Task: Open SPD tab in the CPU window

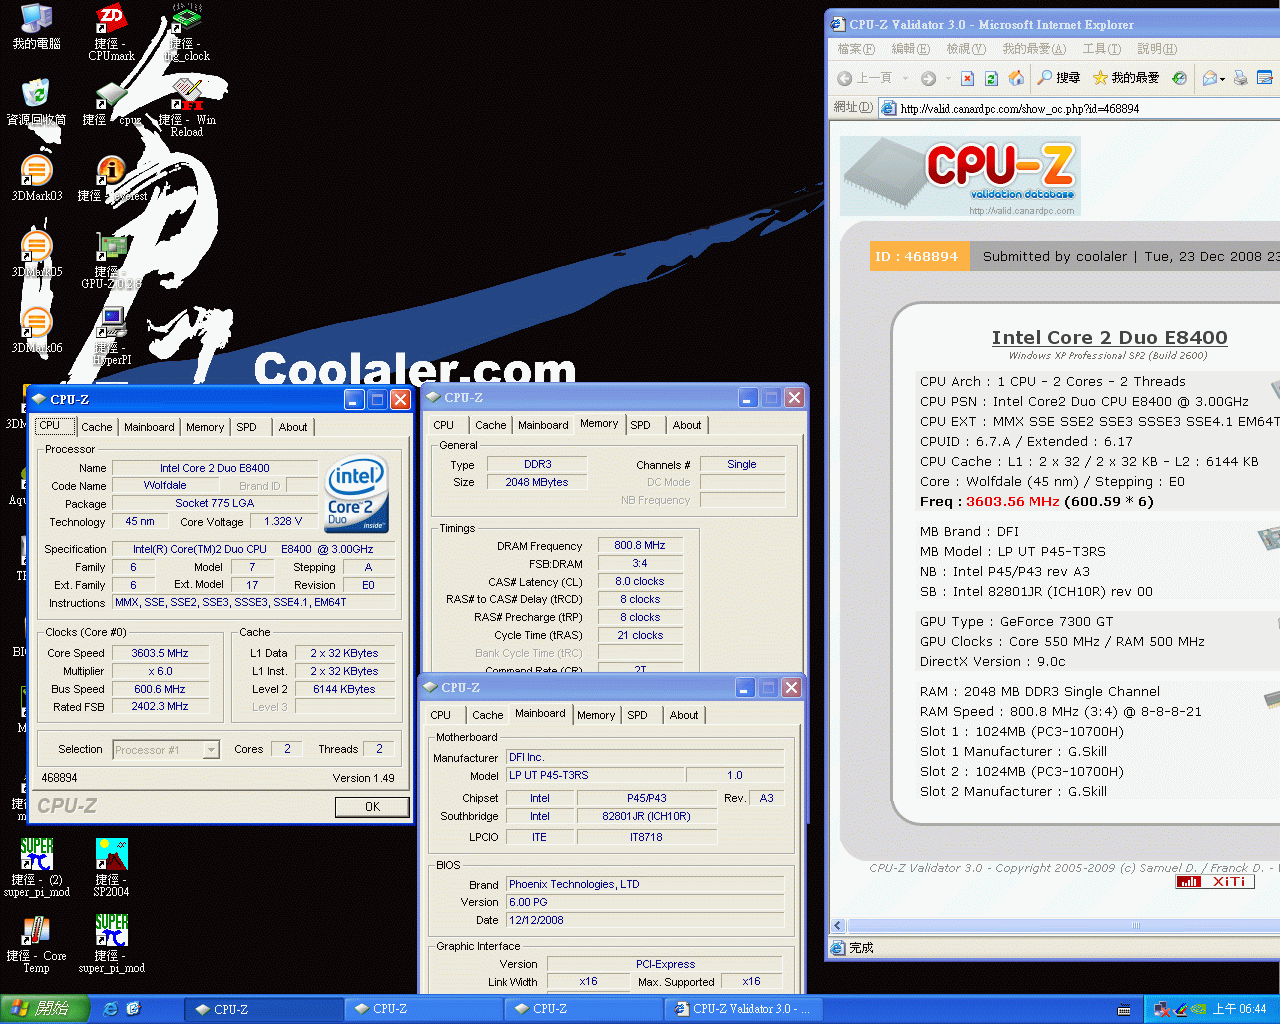Action: [246, 427]
